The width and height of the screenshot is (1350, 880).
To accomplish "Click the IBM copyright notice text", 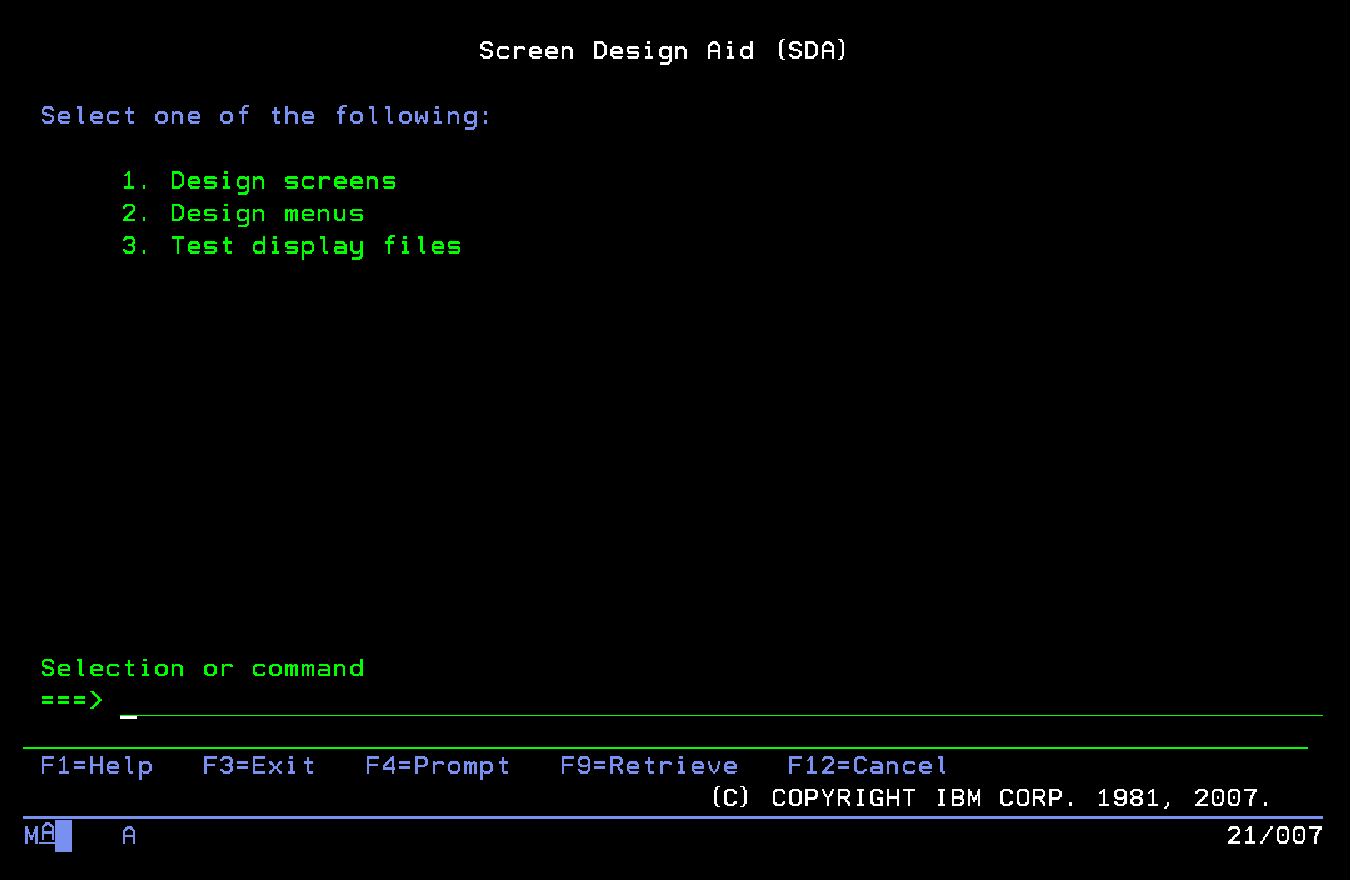I will [x=995, y=797].
